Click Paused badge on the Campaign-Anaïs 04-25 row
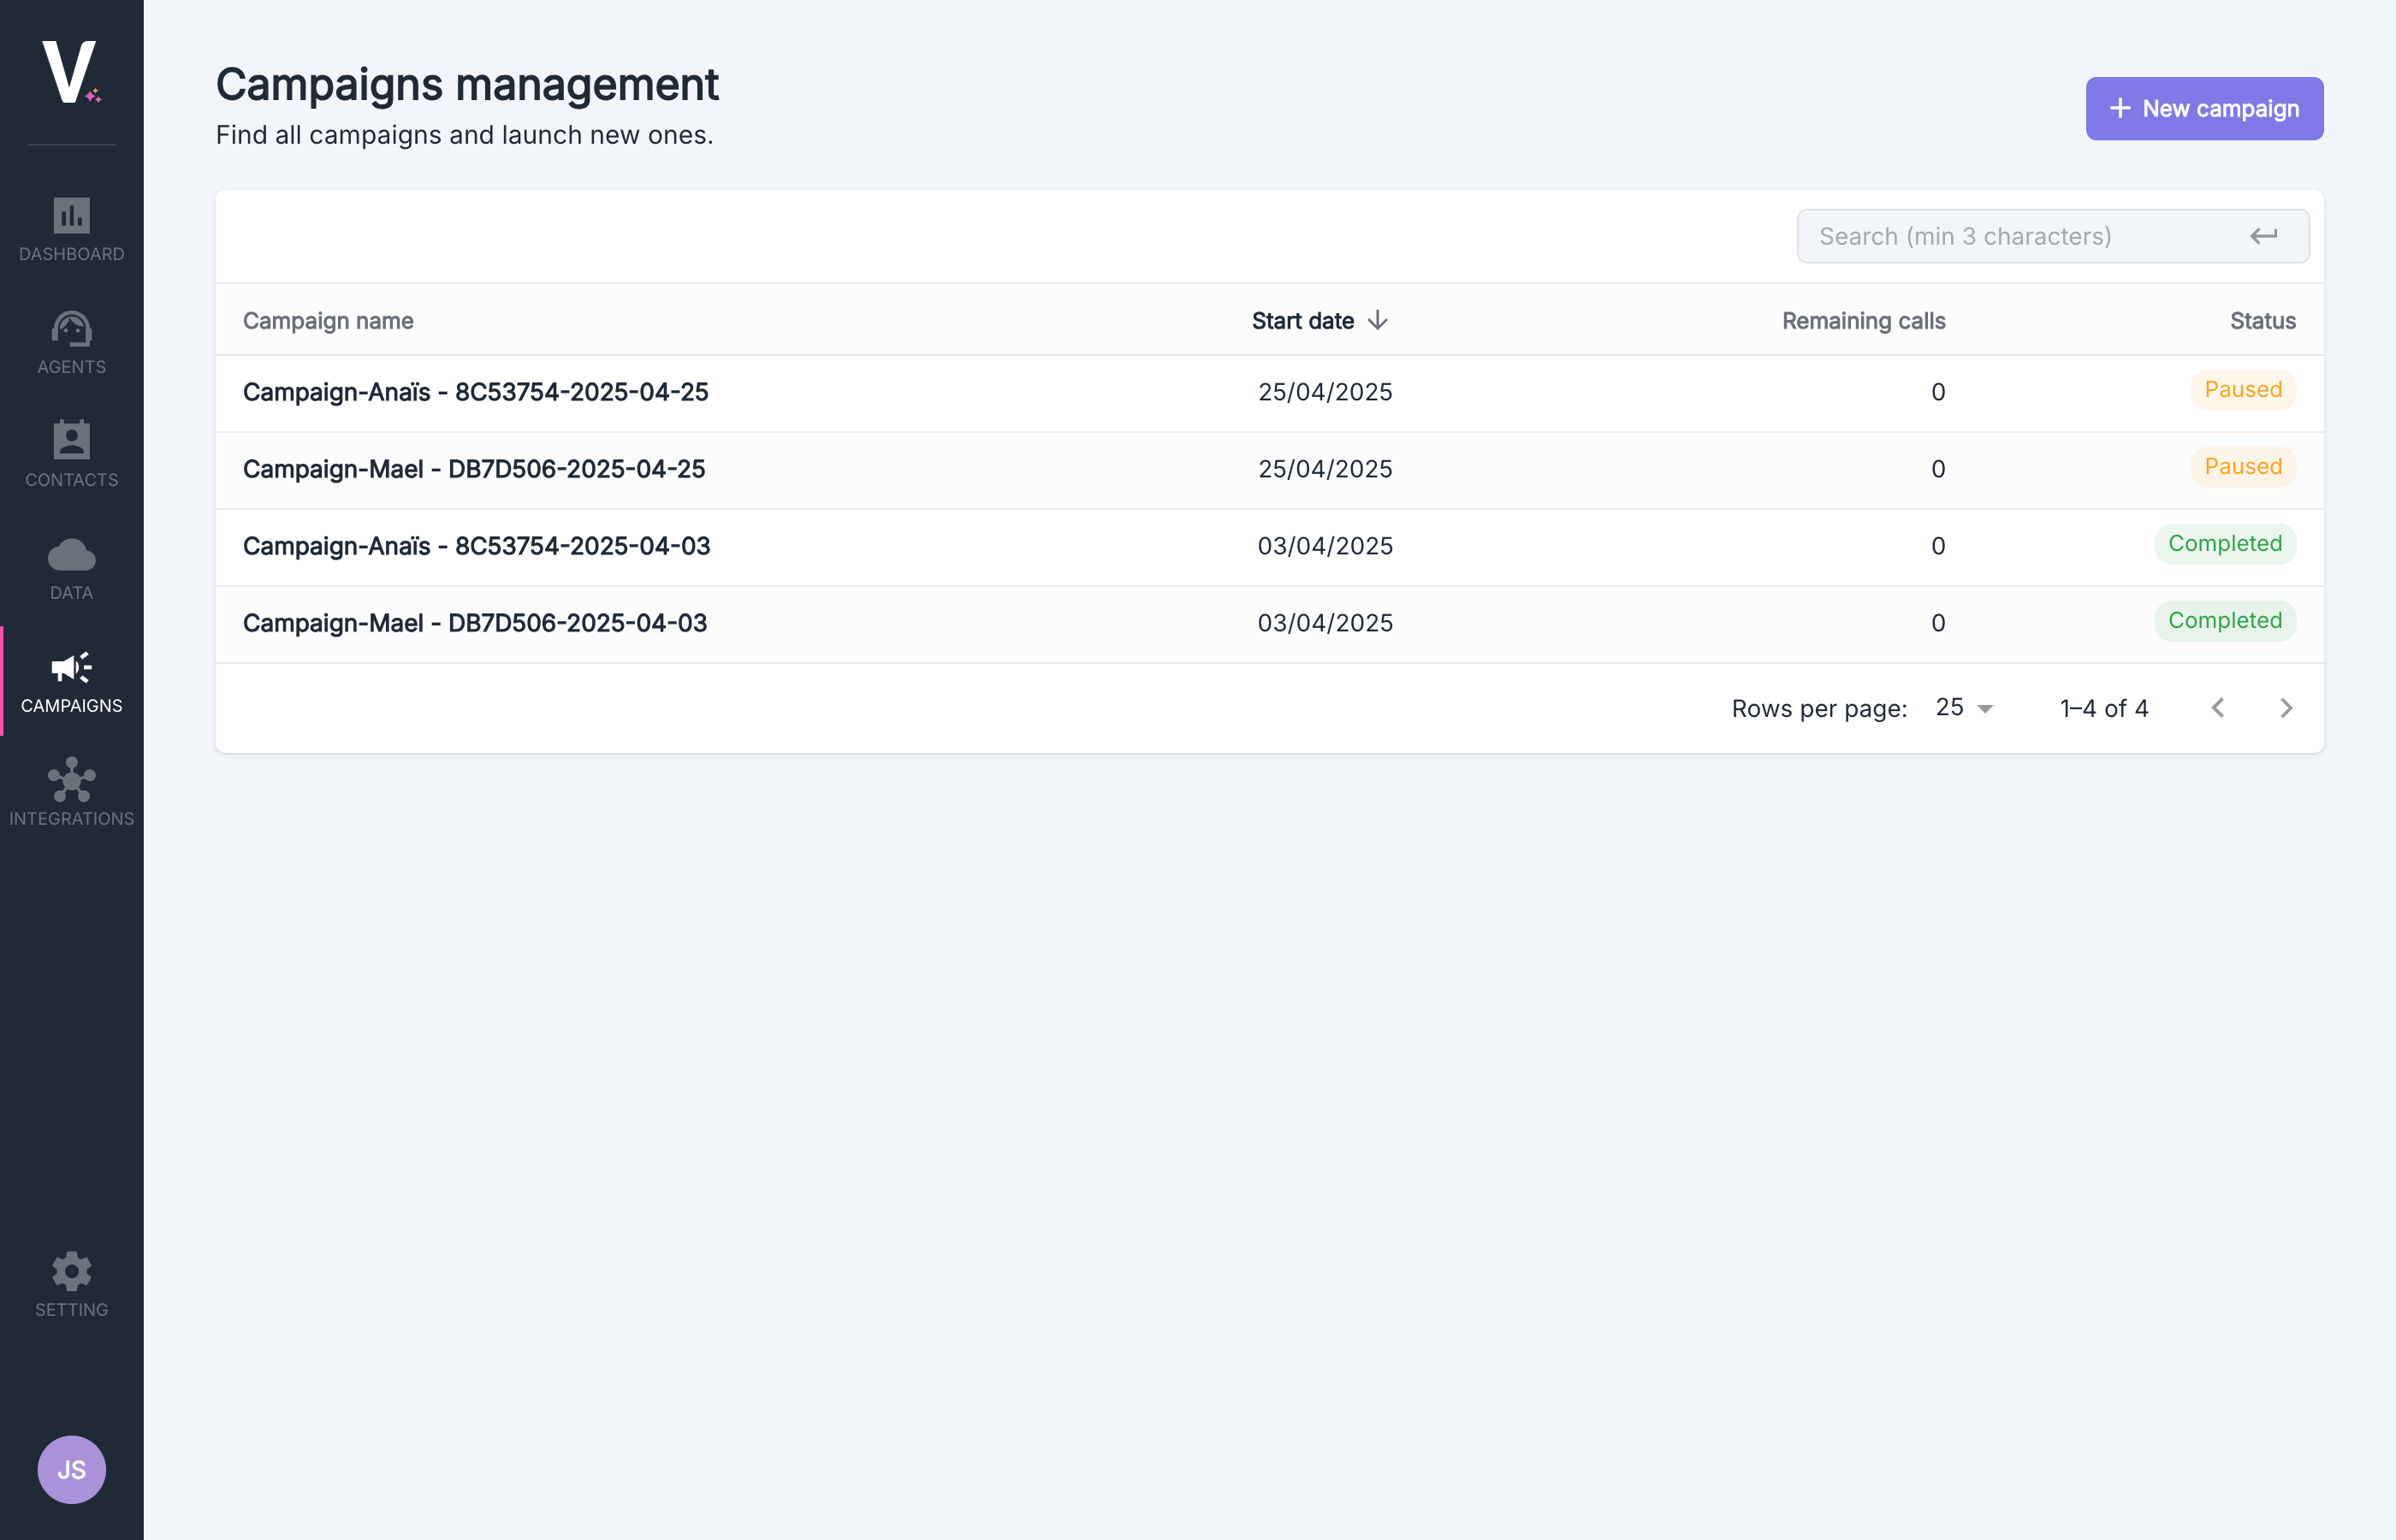Image resolution: width=2396 pixels, height=1540 pixels. (2242, 390)
